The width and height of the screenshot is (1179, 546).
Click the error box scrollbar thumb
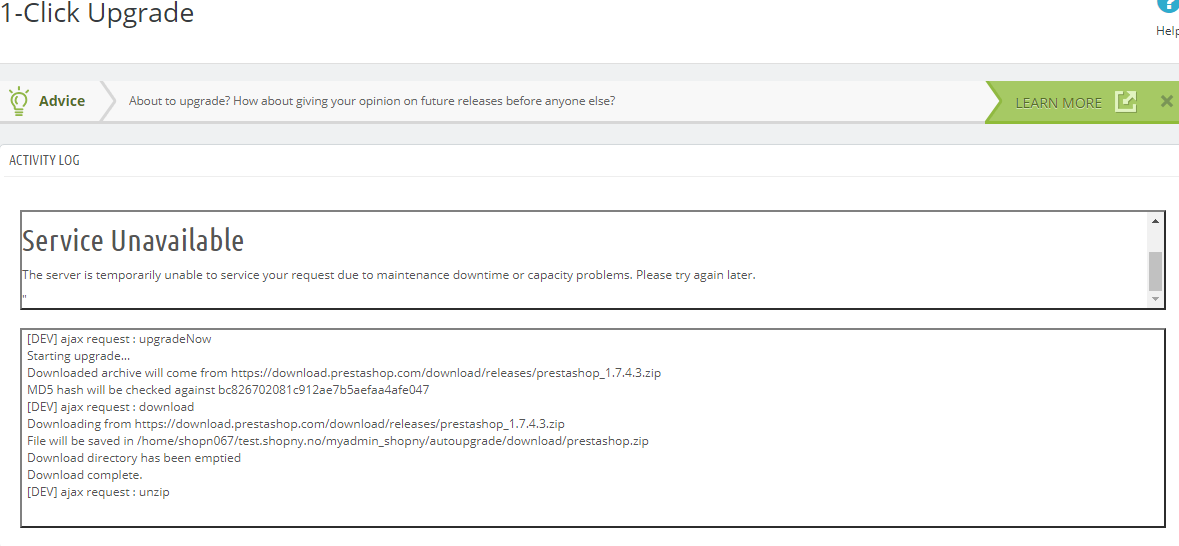click(1155, 270)
